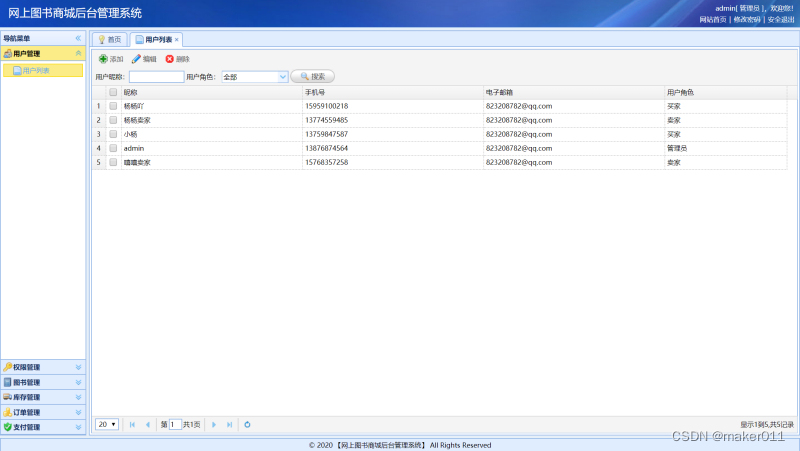The width and height of the screenshot is (800, 451).
Task: Check the admin row checkbox
Action: (x=113, y=148)
